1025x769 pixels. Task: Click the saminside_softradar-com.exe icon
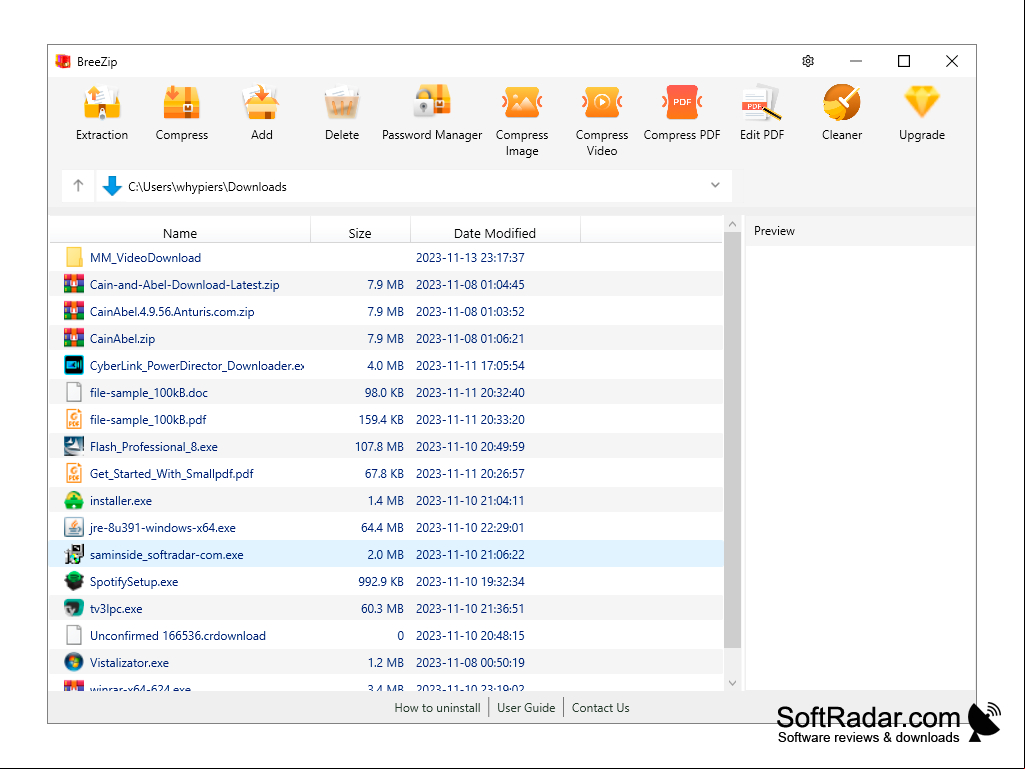[x=74, y=555]
